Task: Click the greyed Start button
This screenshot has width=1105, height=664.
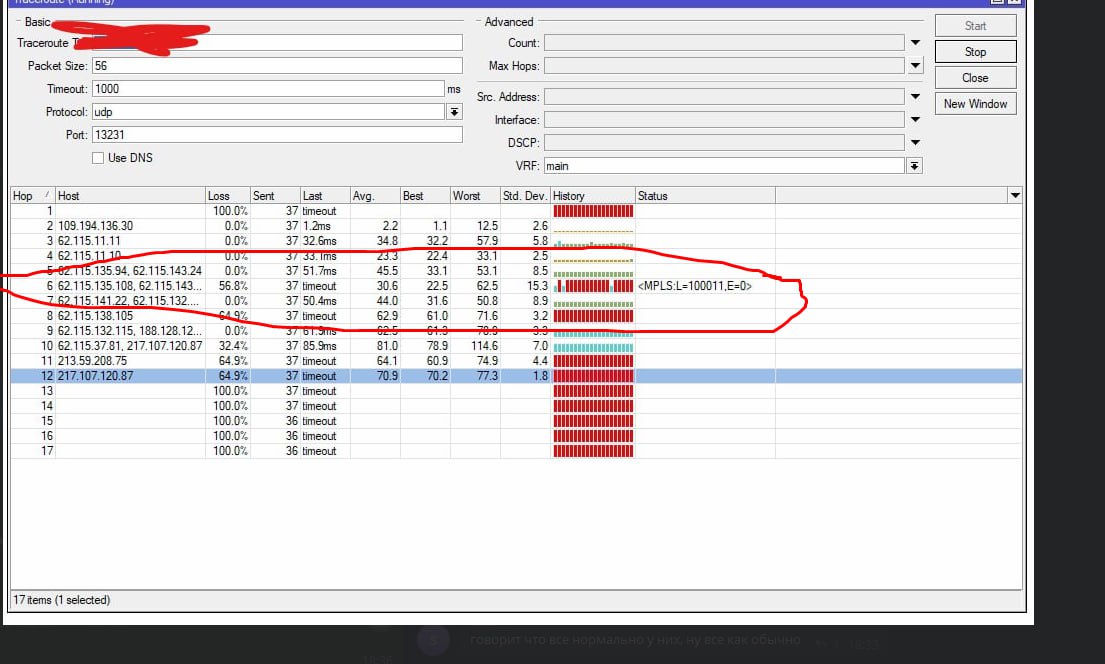Action: [975, 25]
